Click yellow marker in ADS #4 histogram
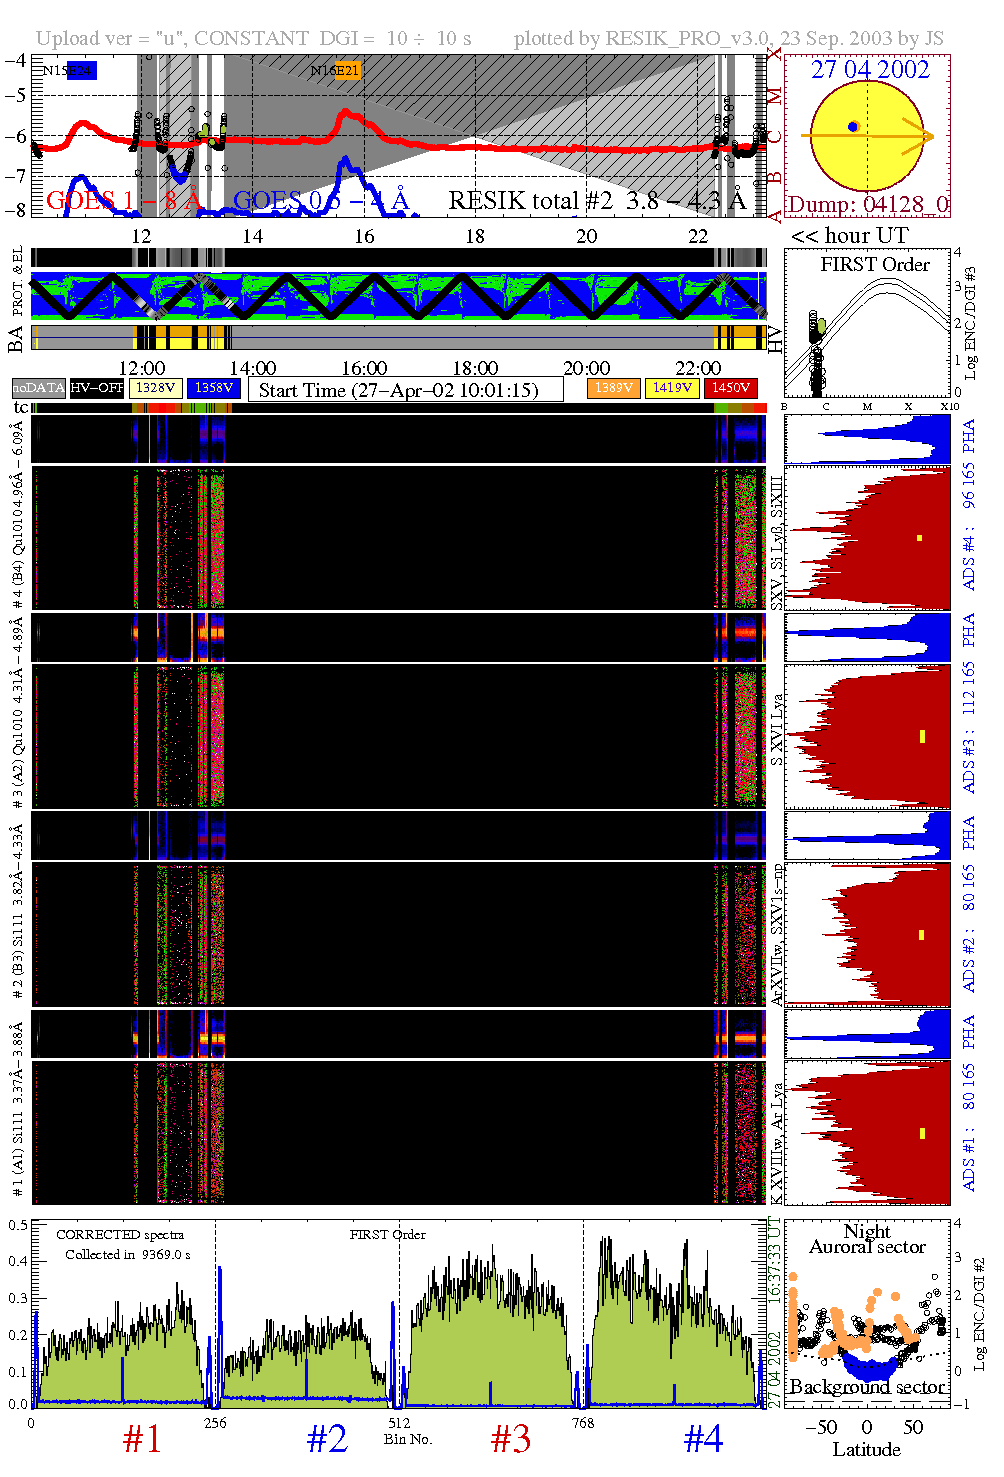The image size is (1004, 1477). click(919, 538)
